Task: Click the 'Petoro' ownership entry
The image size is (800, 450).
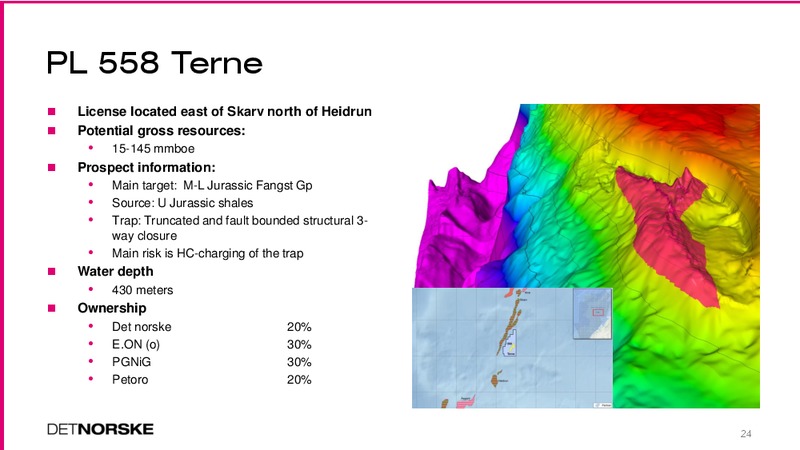Action: [130, 380]
